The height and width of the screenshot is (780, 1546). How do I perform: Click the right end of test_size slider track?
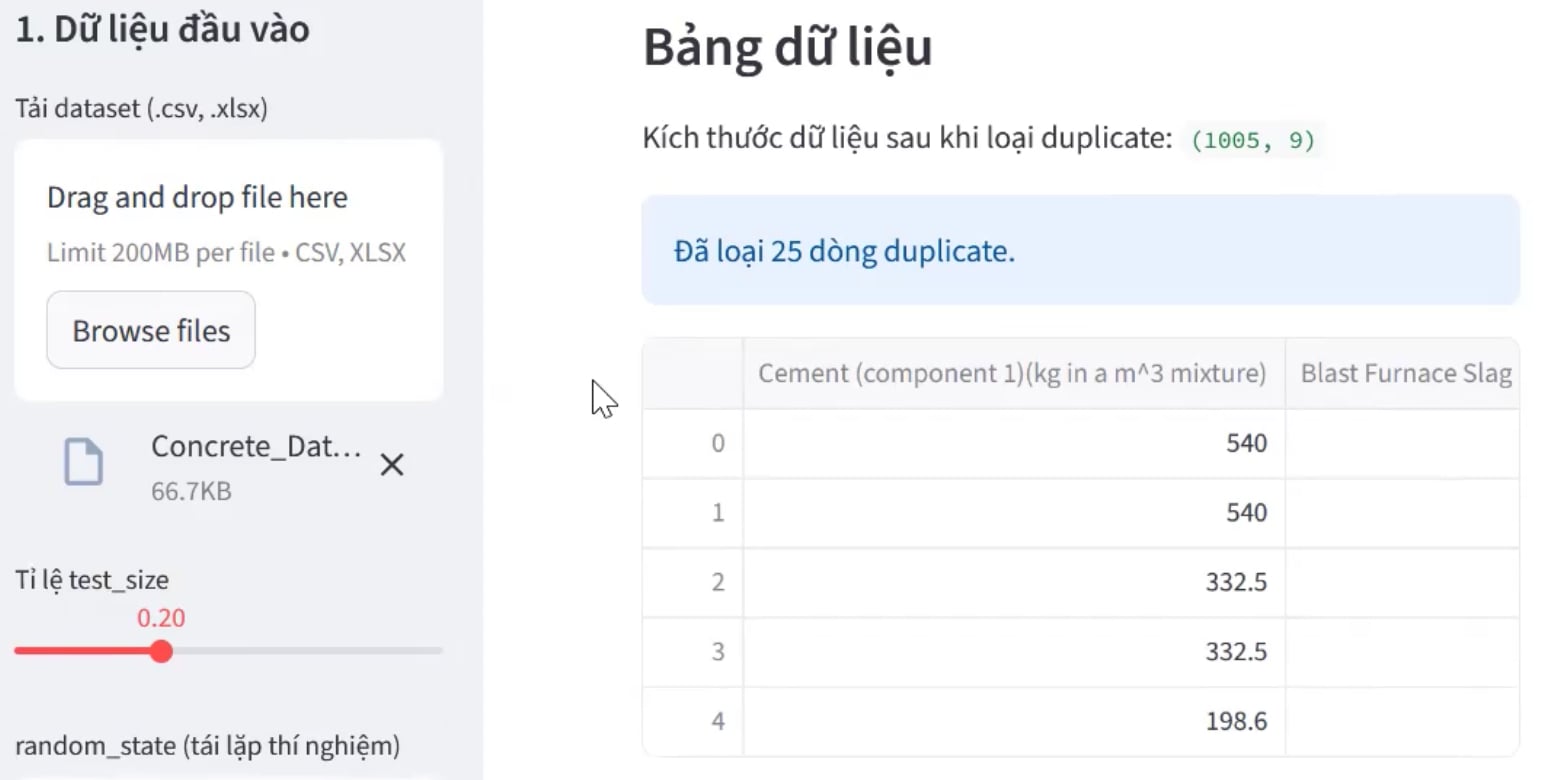click(x=438, y=652)
